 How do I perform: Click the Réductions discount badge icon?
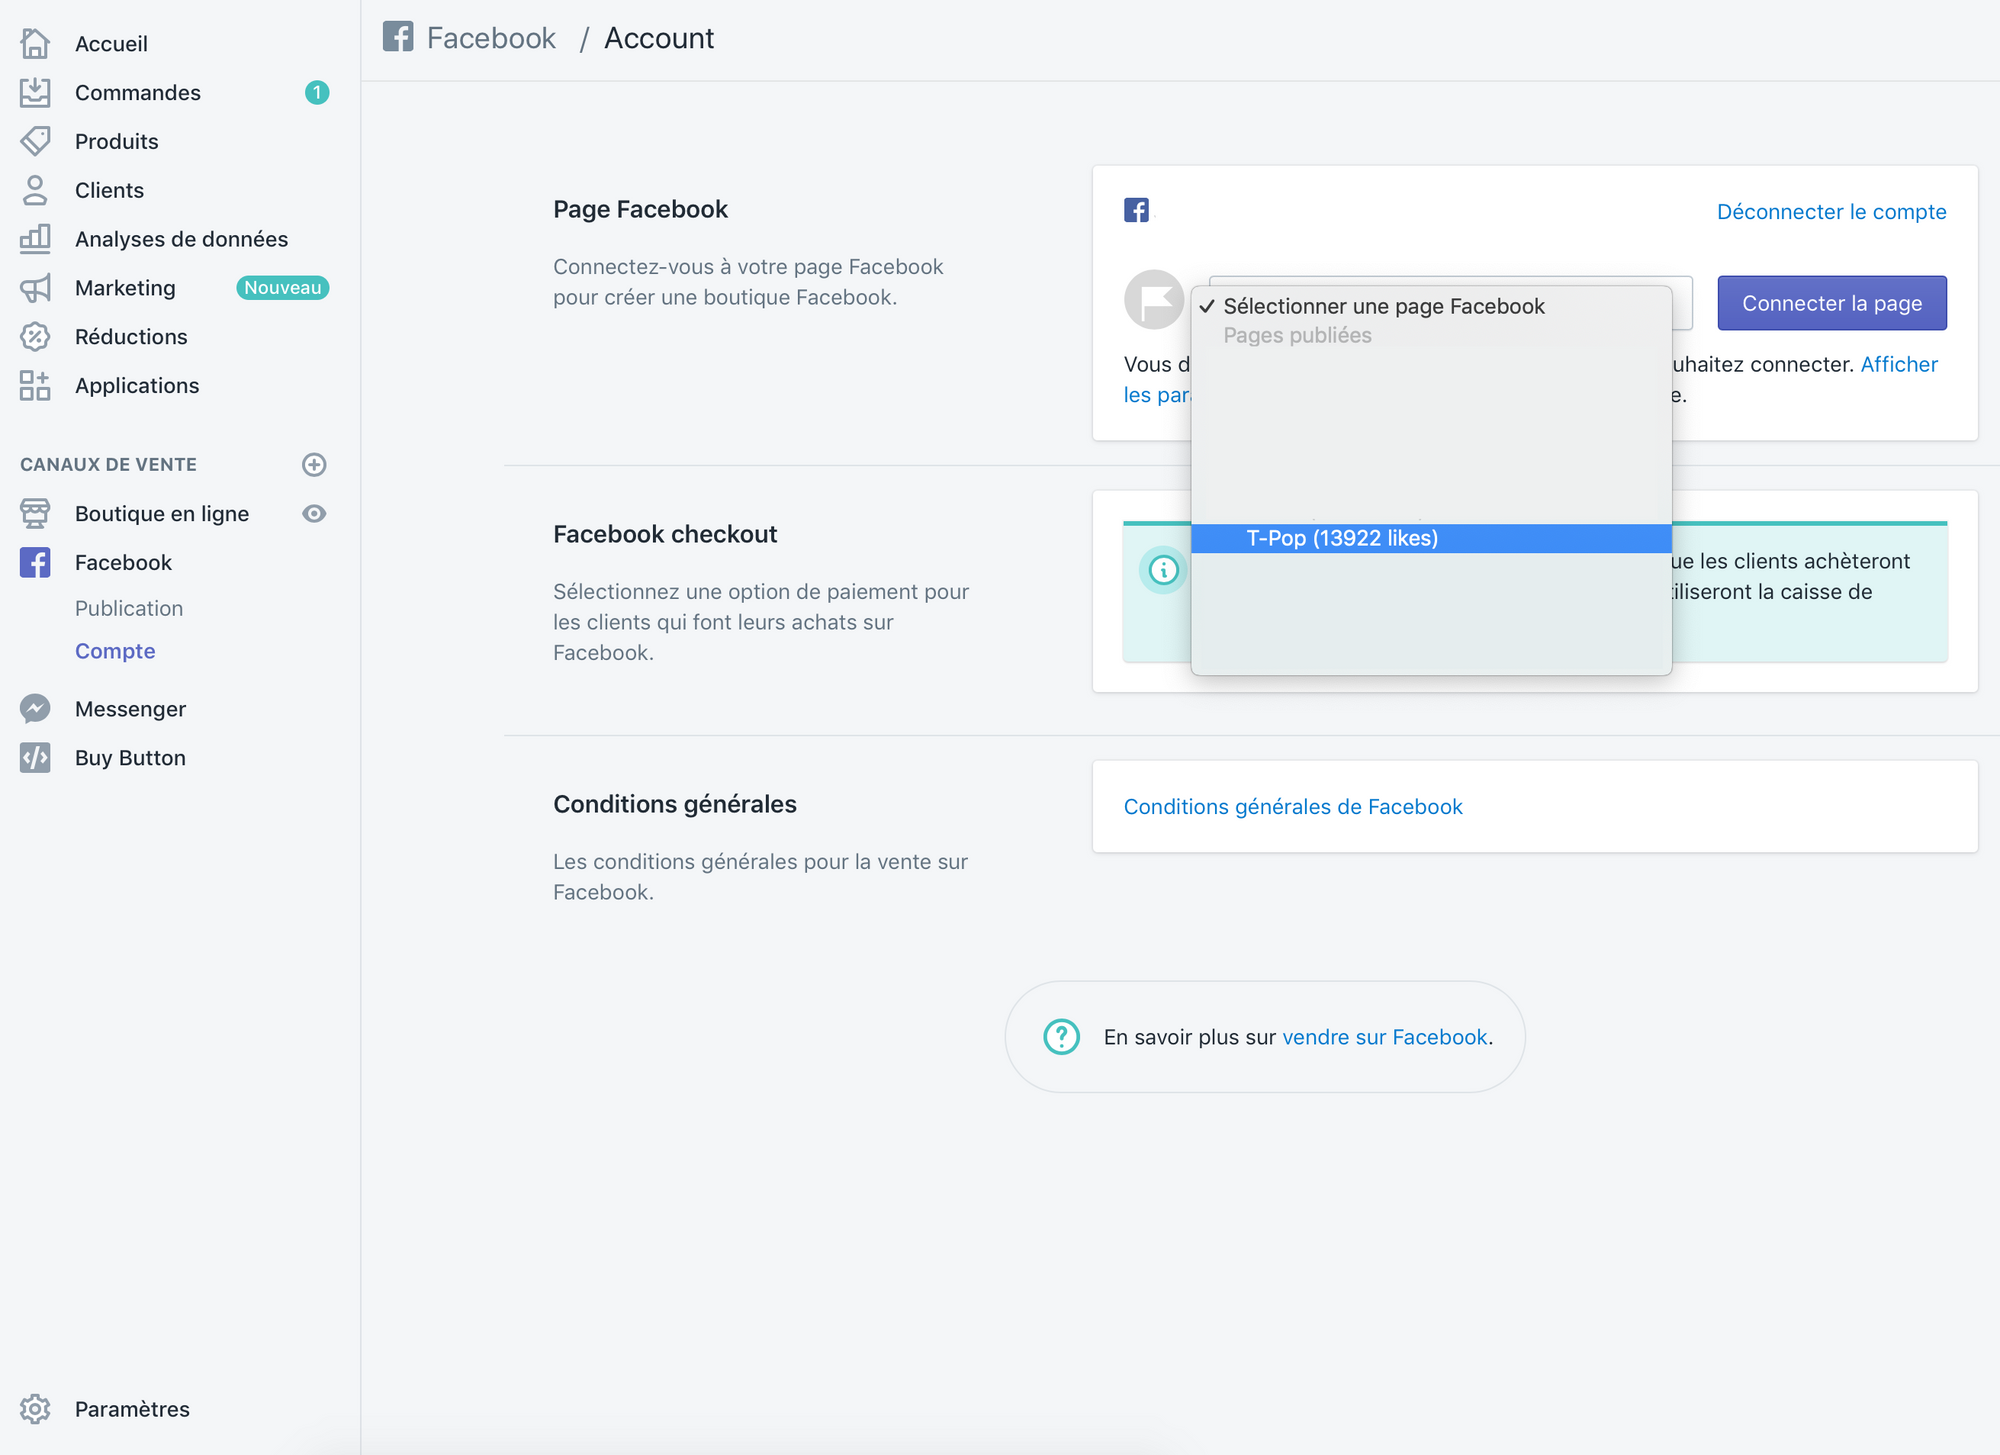(35, 337)
